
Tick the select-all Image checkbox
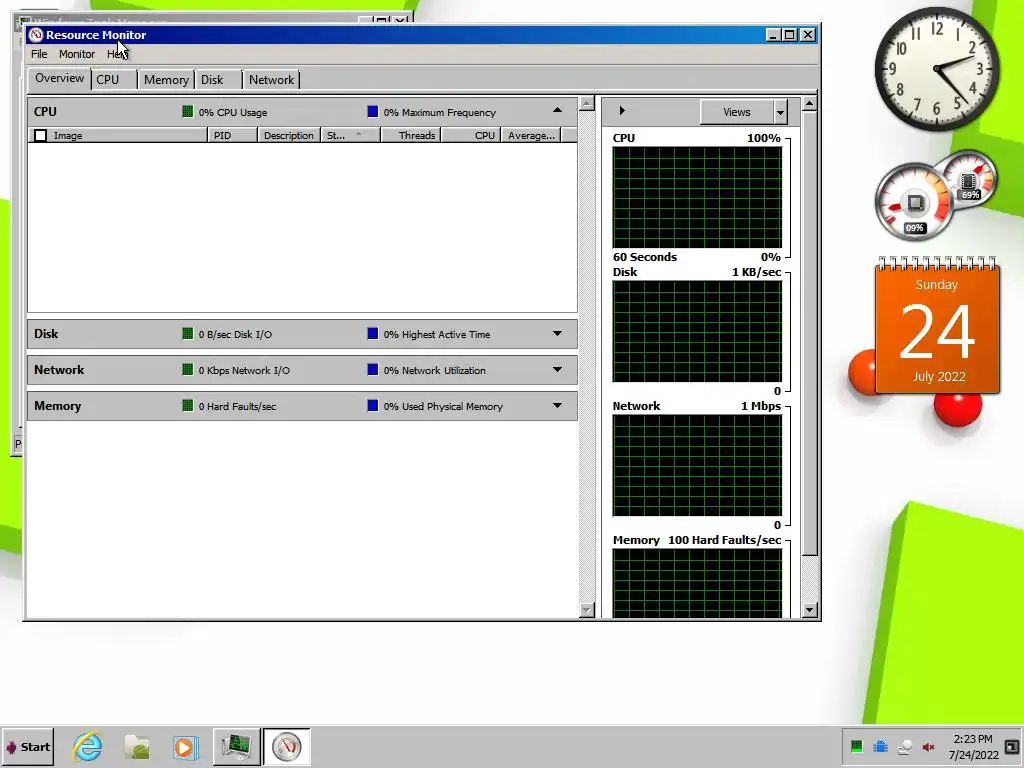(x=40, y=136)
